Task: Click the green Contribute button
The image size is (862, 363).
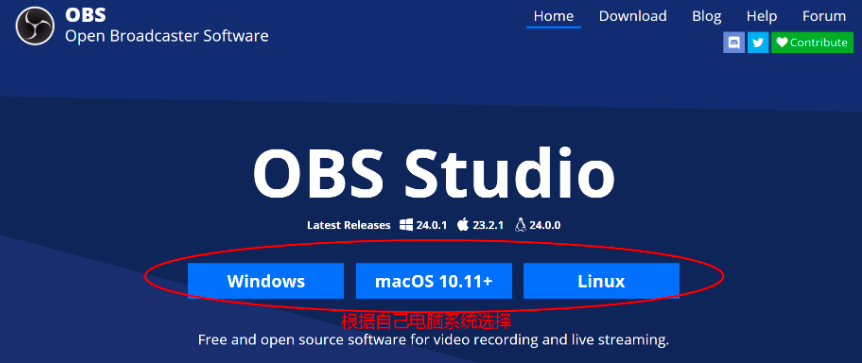Action: [812, 42]
